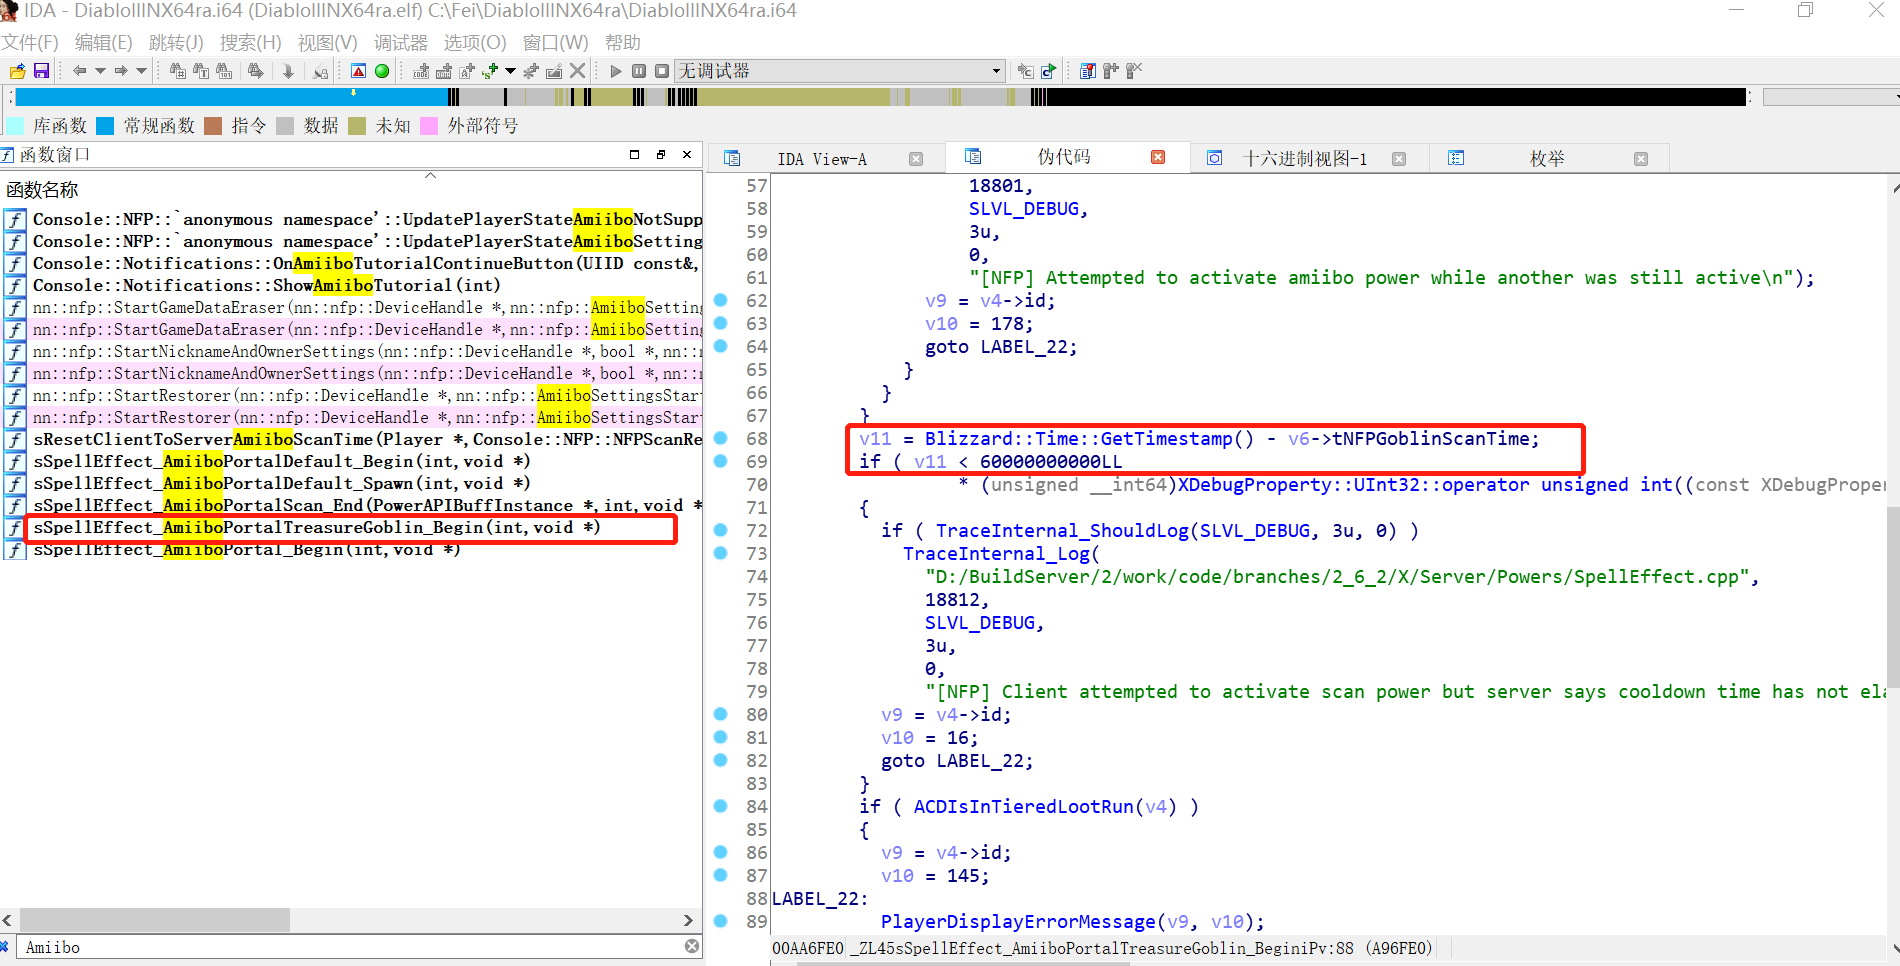This screenshot has height=966, width=1900.
Task: Click the down arrow jump icon
Action: (288, 71)
